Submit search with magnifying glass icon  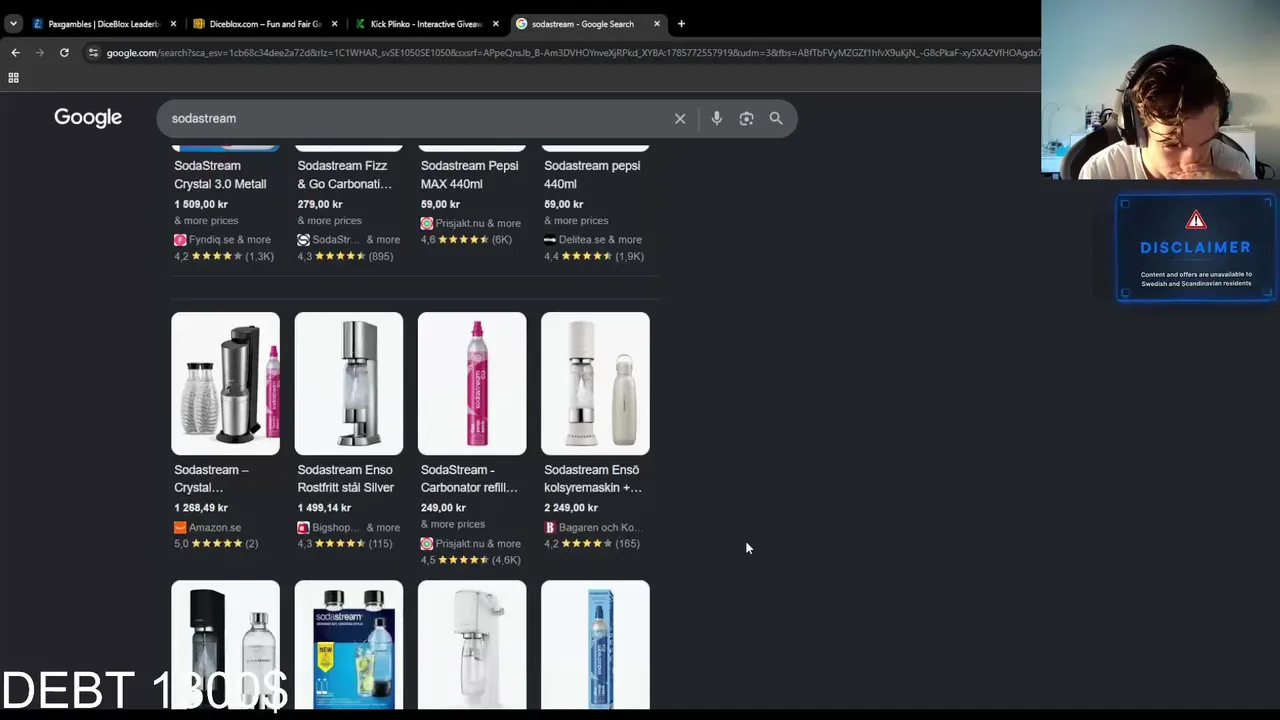click(776, 119)
